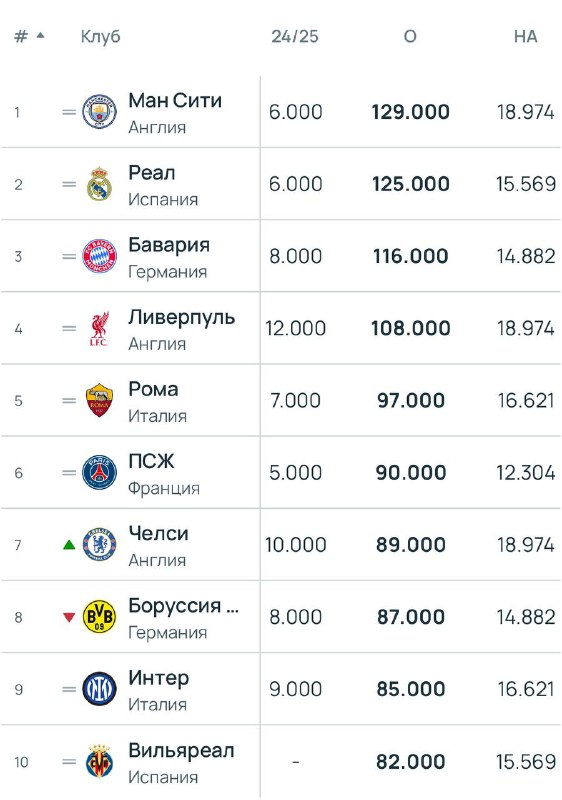
Task: Click the Bayern Munich club logo
Action: coord(99,256)
